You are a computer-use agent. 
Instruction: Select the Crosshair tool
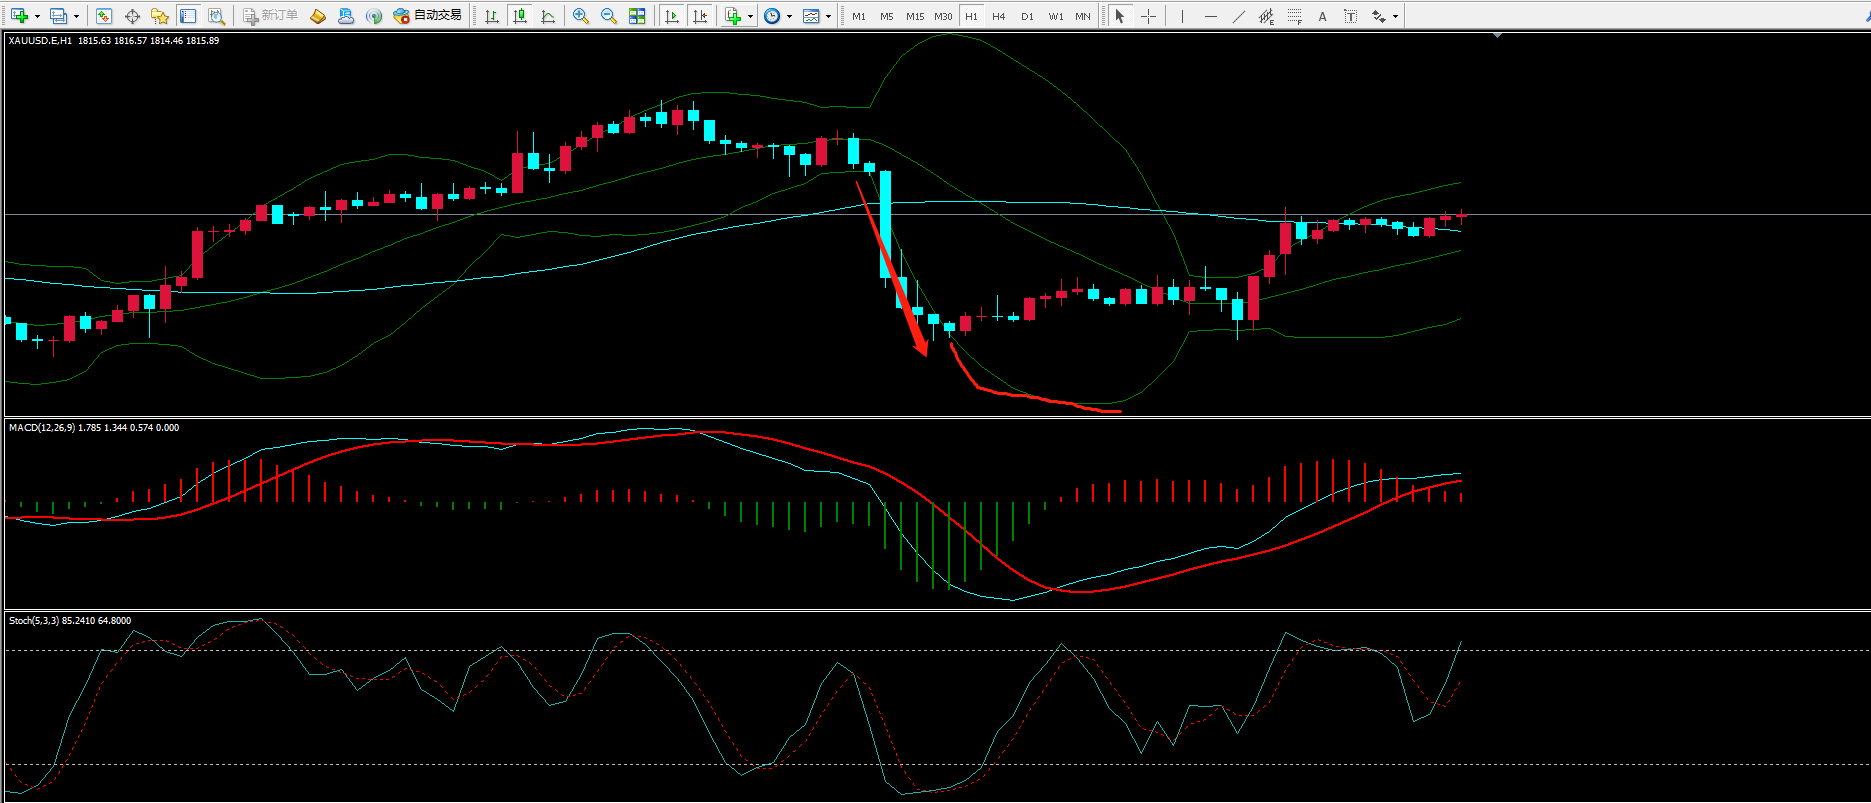click(1148, 16)
